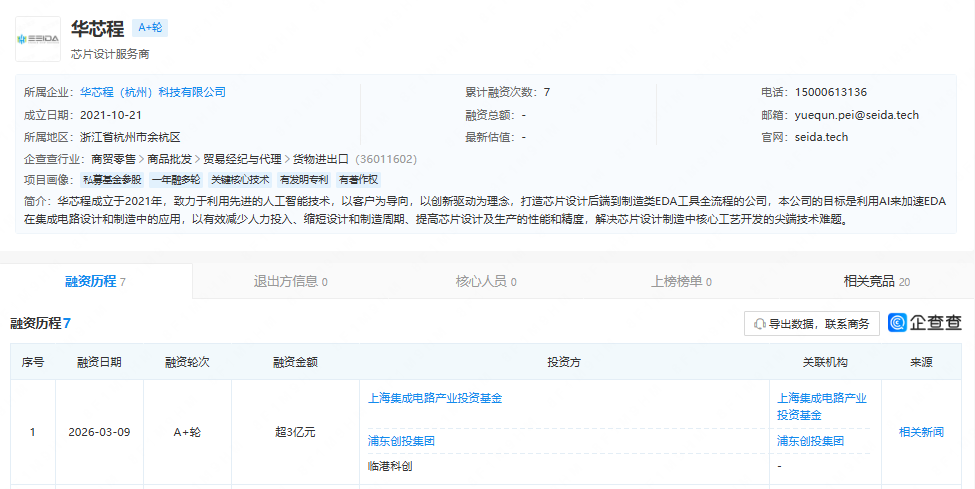975x489 pixels.
Task: Switch to the 核心人员 tab
Action: (x=486, y=281)
